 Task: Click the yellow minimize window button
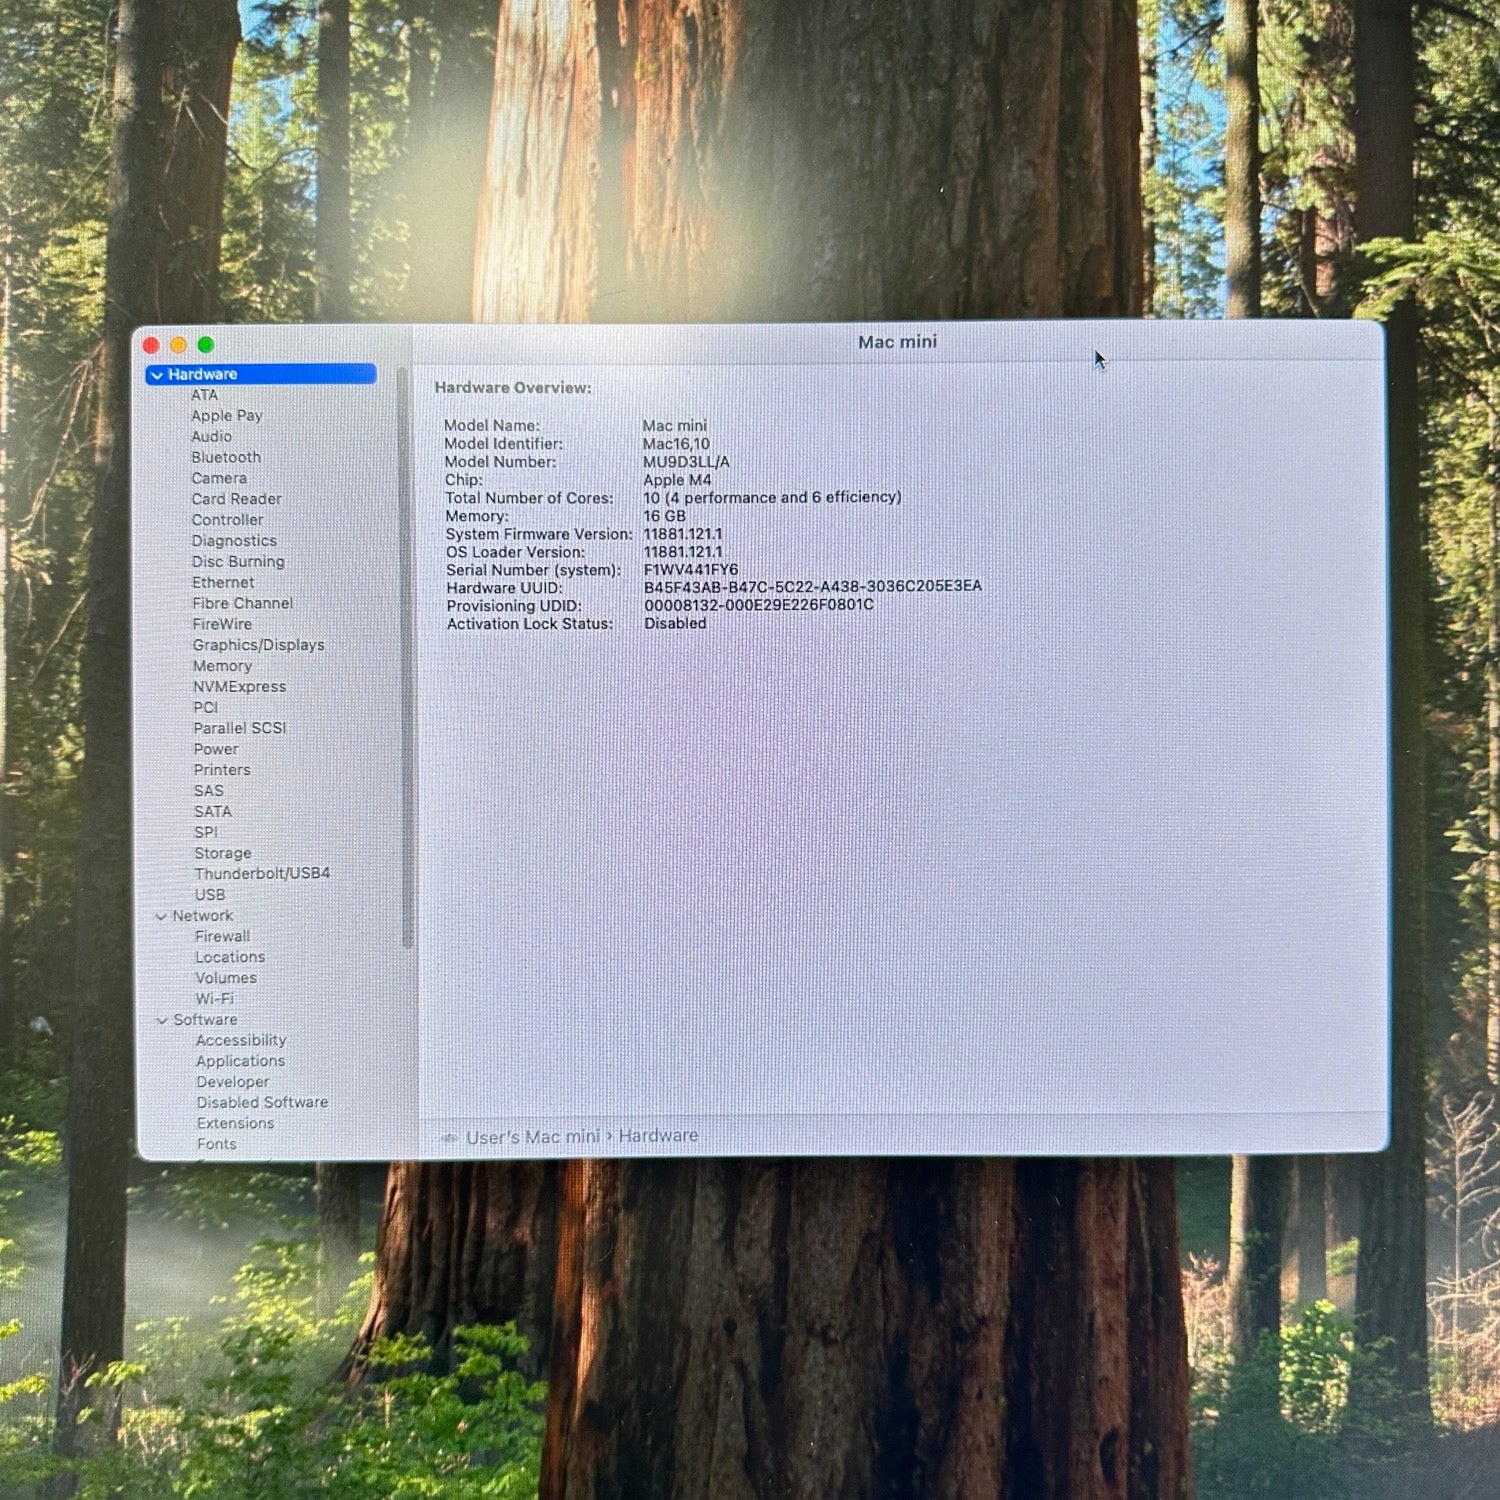pyautogui.click(x=179, y=345)
